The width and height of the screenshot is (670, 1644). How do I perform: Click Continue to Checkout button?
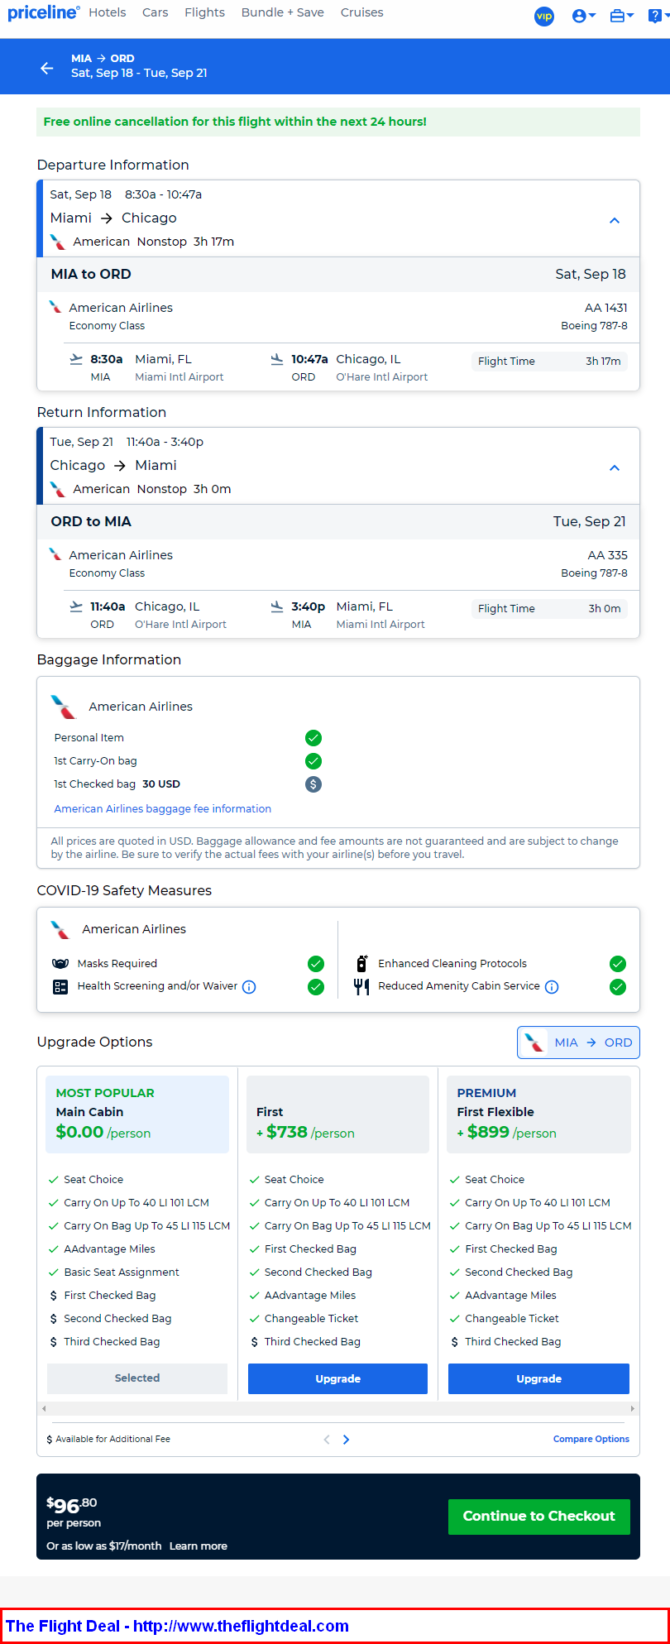tap(539, 1516)
